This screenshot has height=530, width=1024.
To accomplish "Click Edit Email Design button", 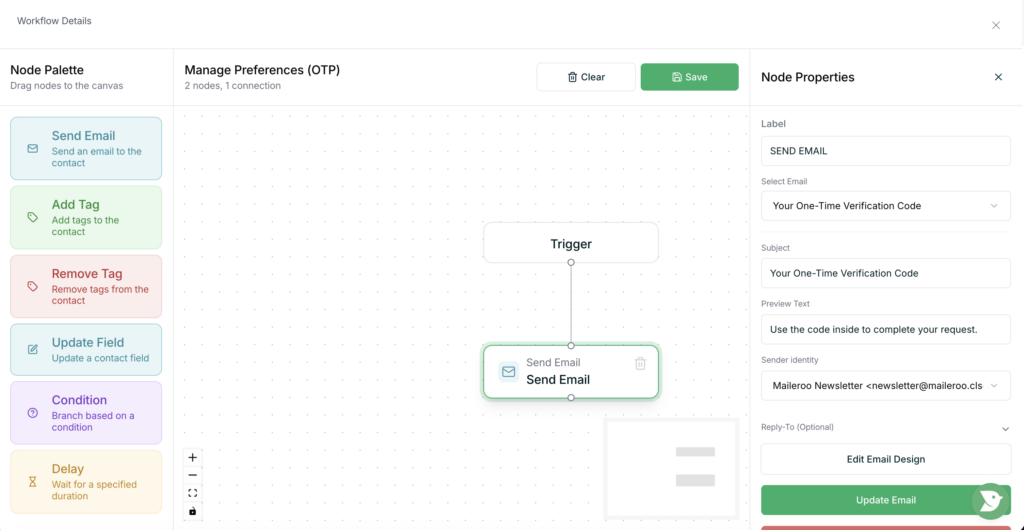I will click(x=885, y=459).
